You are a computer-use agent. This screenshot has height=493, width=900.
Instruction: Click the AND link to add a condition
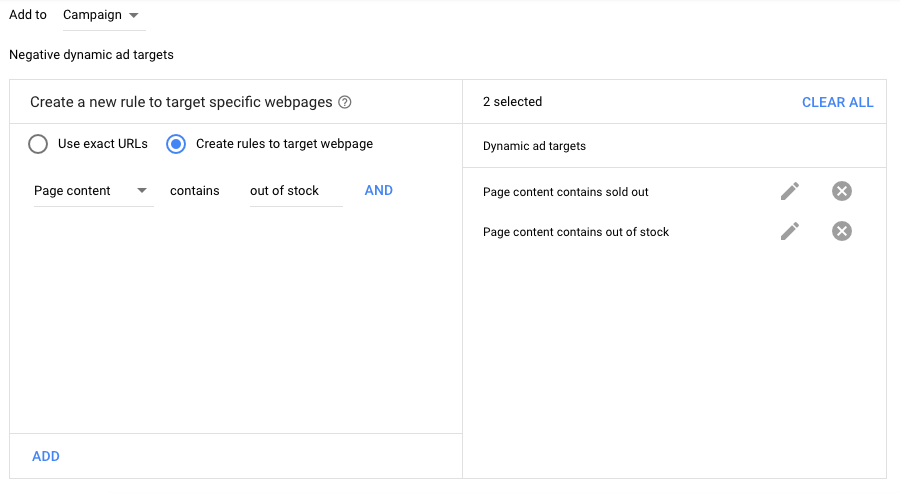(x=379, y=191)
